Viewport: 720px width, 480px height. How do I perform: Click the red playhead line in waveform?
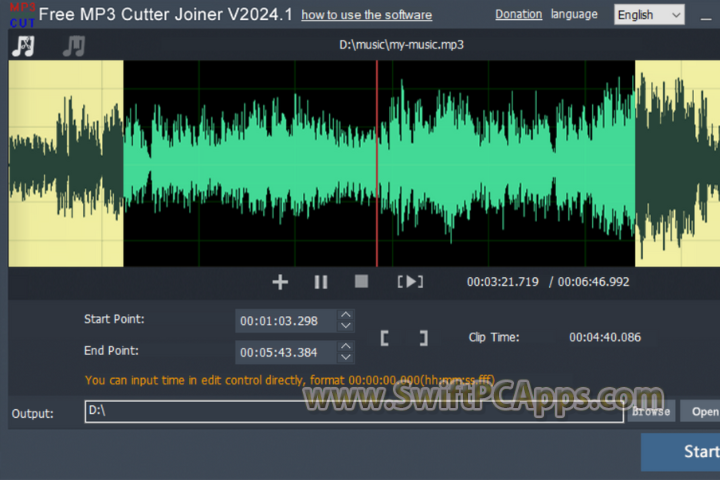tap(377, 164)
